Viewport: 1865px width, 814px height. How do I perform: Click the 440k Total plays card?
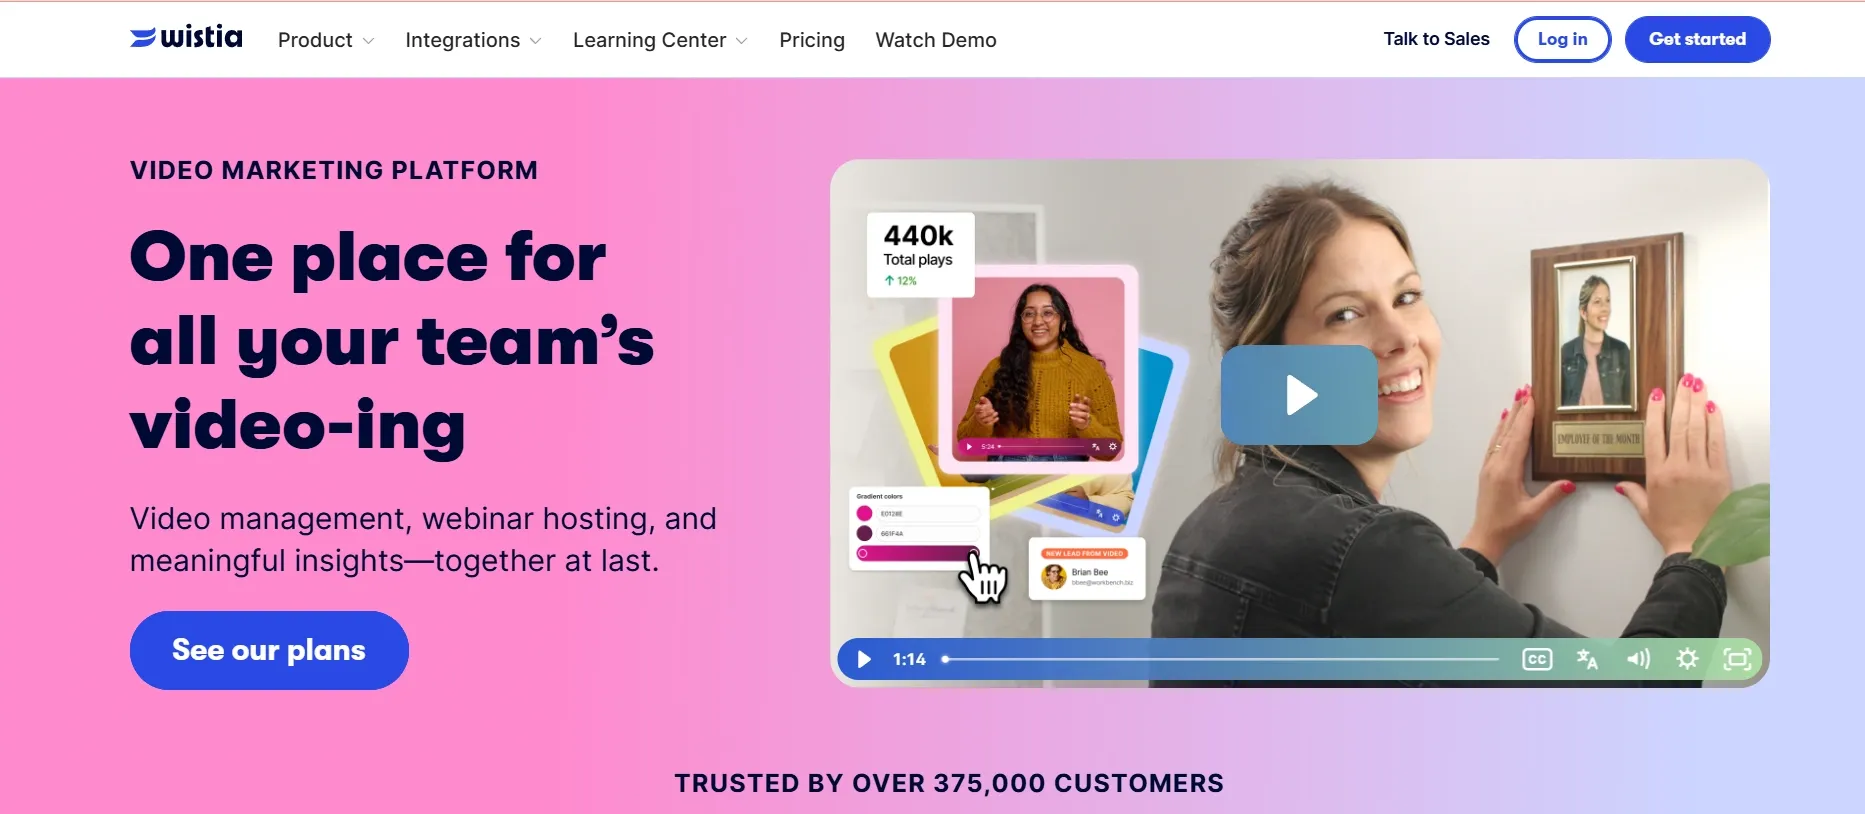point(920,254)
